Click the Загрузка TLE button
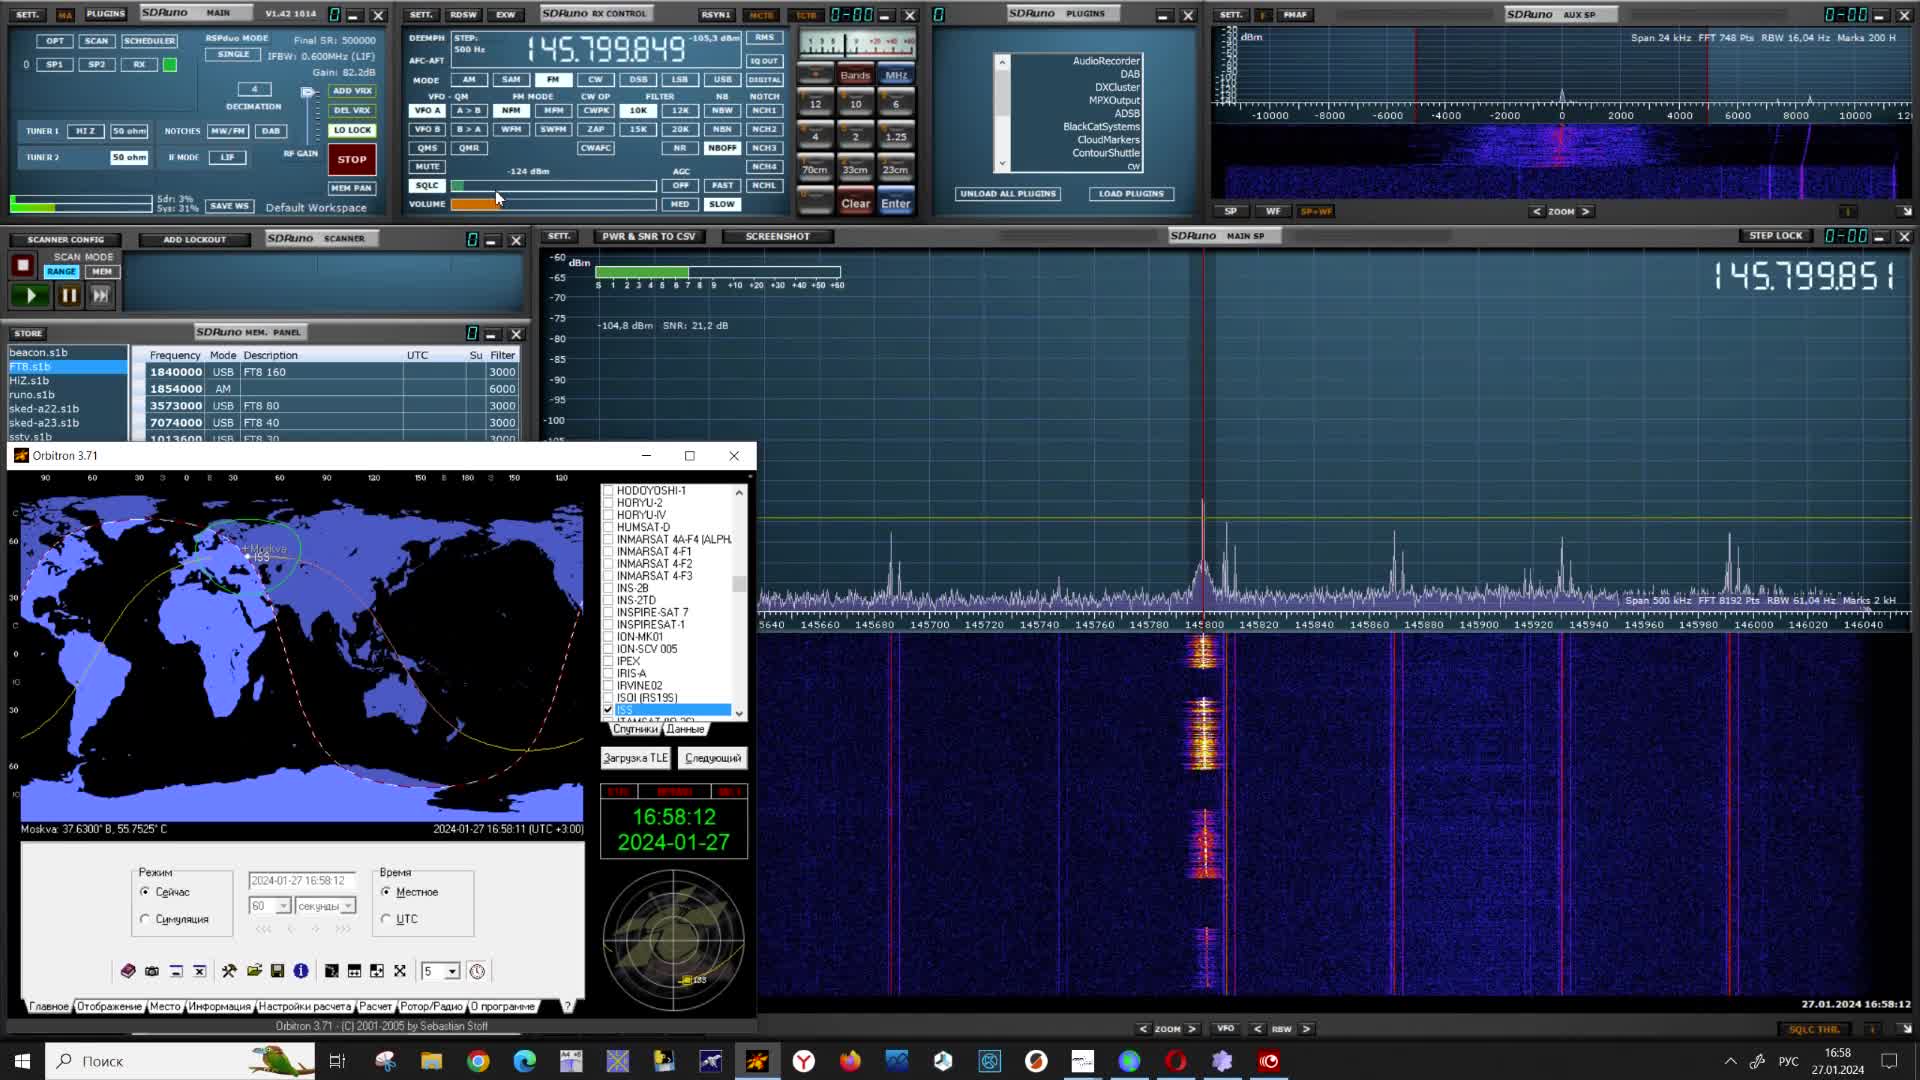 tap(635, 758)
